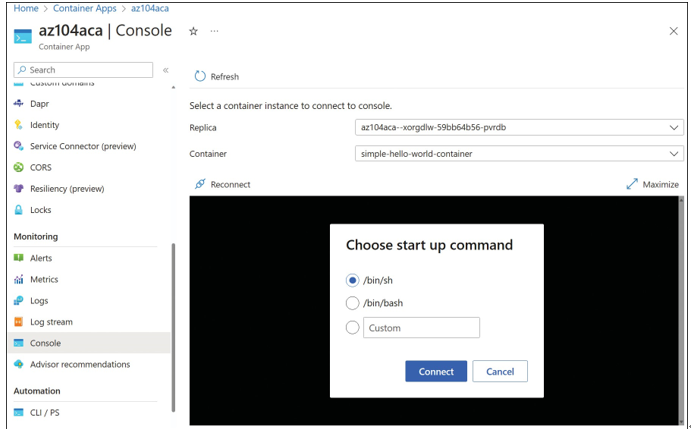Click the Reconnect button label
The image size is (691, 431).
(x=230, y=185)
